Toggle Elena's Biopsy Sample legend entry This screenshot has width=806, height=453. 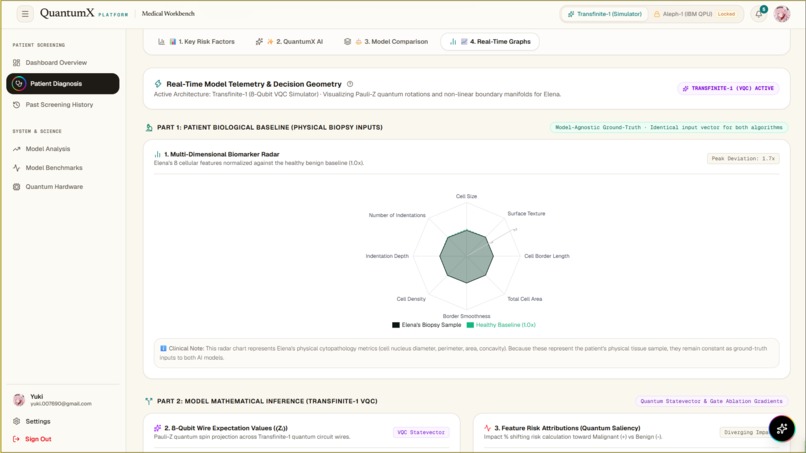coord(427,325)
